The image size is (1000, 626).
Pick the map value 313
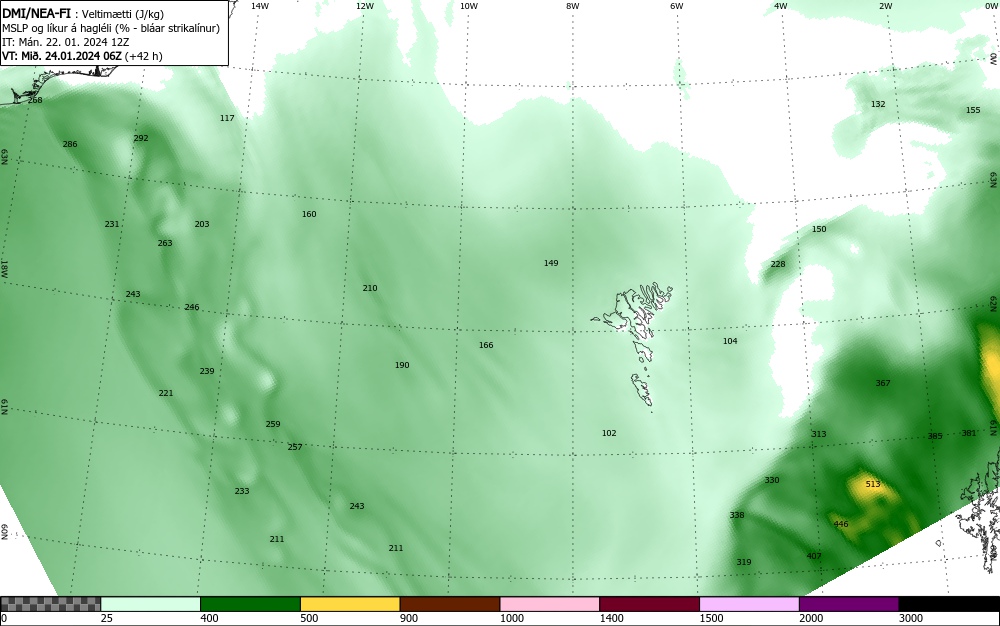coord(819,434)
